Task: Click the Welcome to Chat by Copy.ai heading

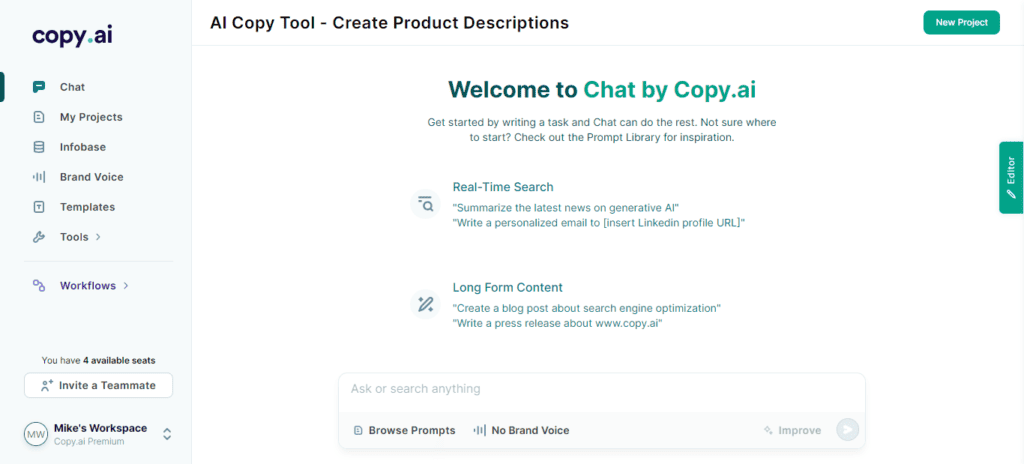Action: 601,90
